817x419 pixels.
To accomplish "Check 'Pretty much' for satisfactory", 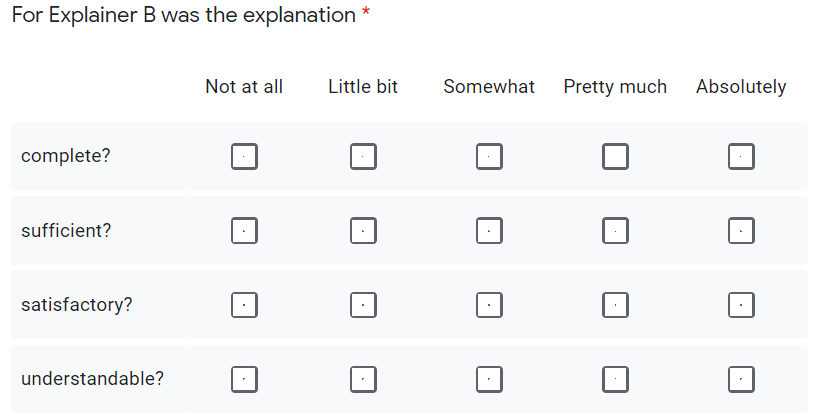I will pos(615,304).
